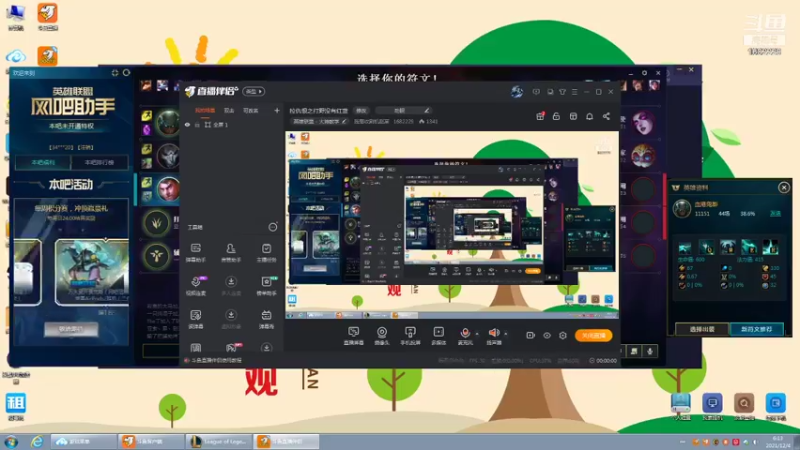Screen dimensions: 800x450
Task: Click the share icon in streaming app
Action: [606, 116]
